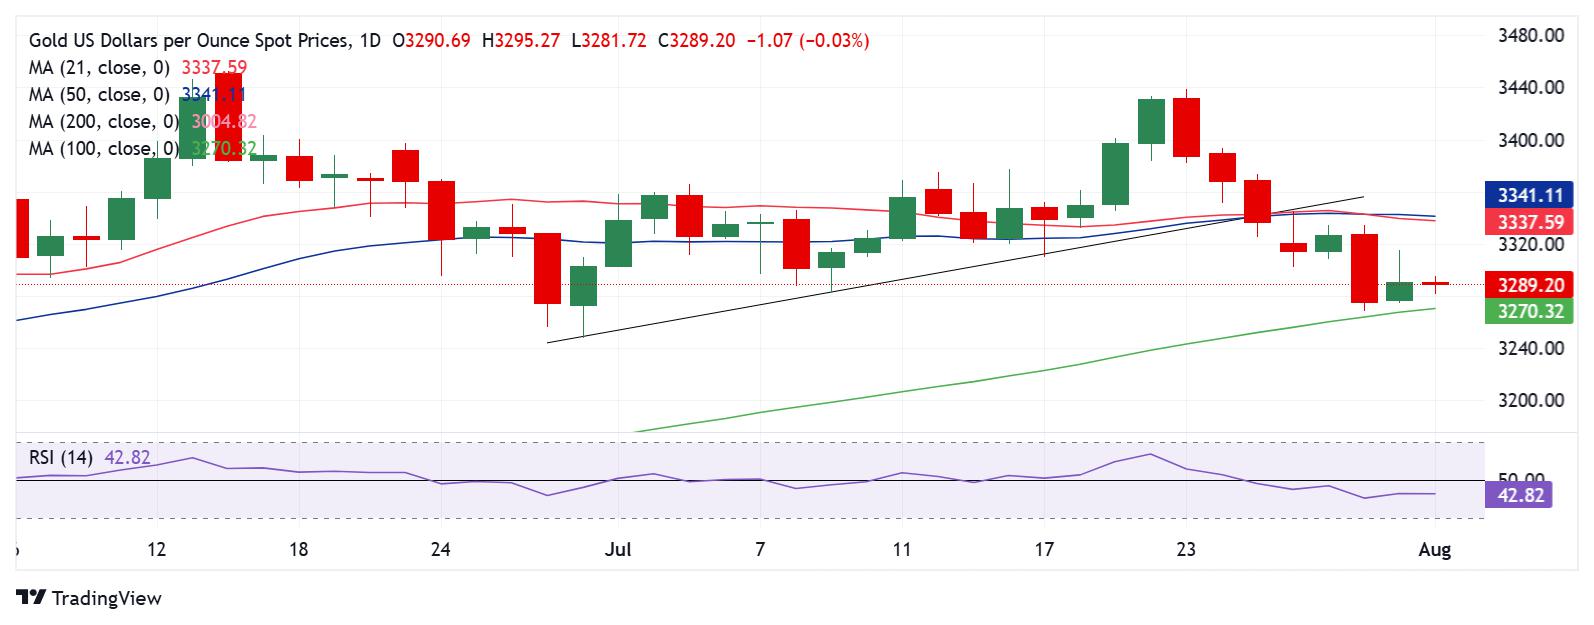Viewport: 1594px width, 625px height.
Task: Click the 12 date marker on time axis
Action: coord(155,549)
